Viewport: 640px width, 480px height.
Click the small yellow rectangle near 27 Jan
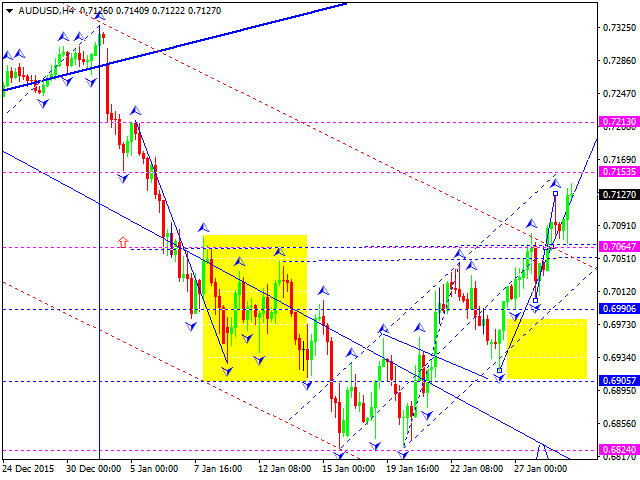pyautogui.click(x=547, y=349)
